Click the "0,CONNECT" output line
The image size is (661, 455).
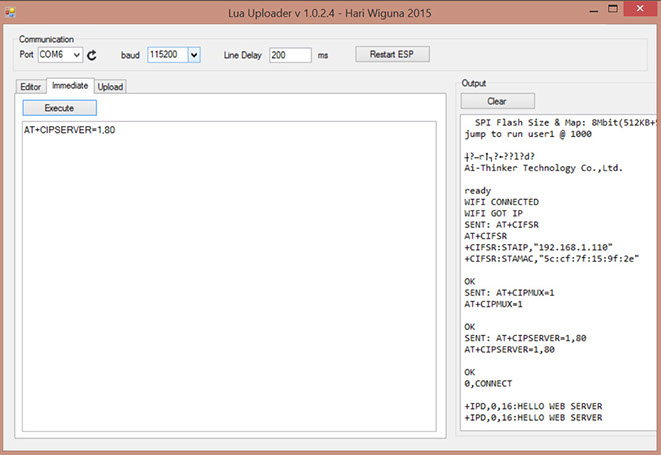[488, 384]
